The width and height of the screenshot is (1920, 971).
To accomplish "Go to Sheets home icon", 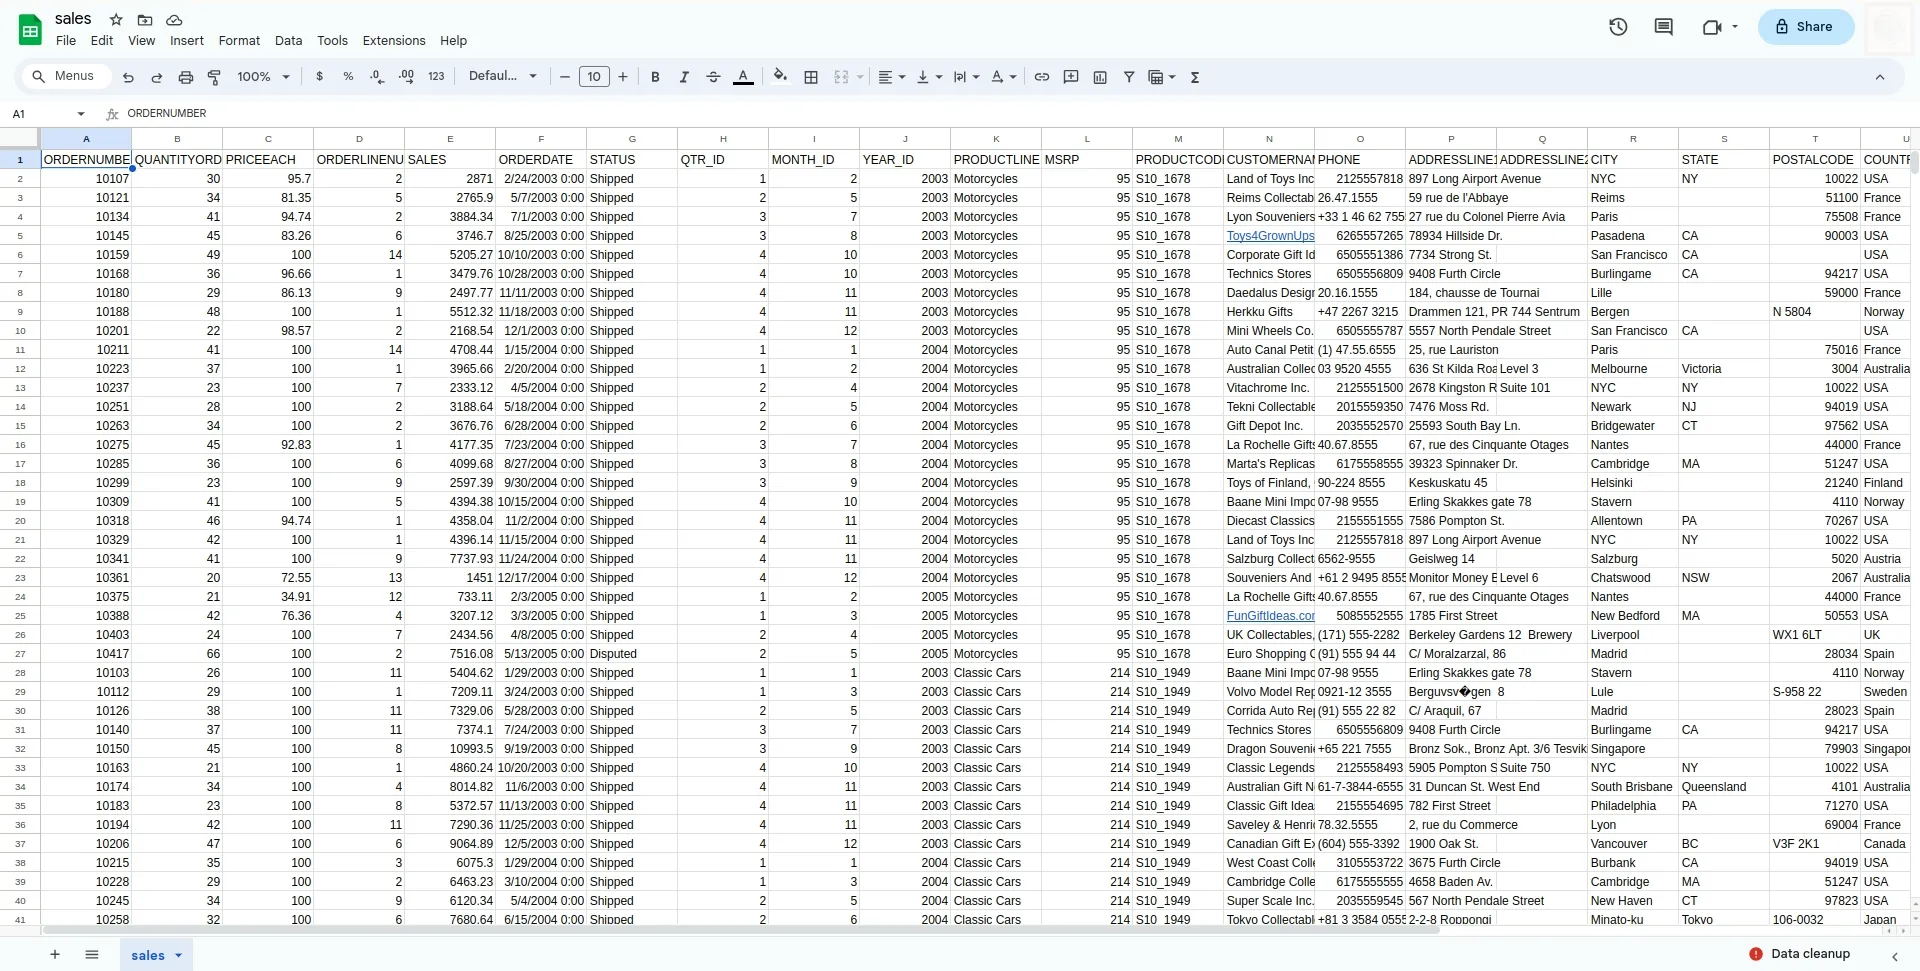I will coord(30,29).
